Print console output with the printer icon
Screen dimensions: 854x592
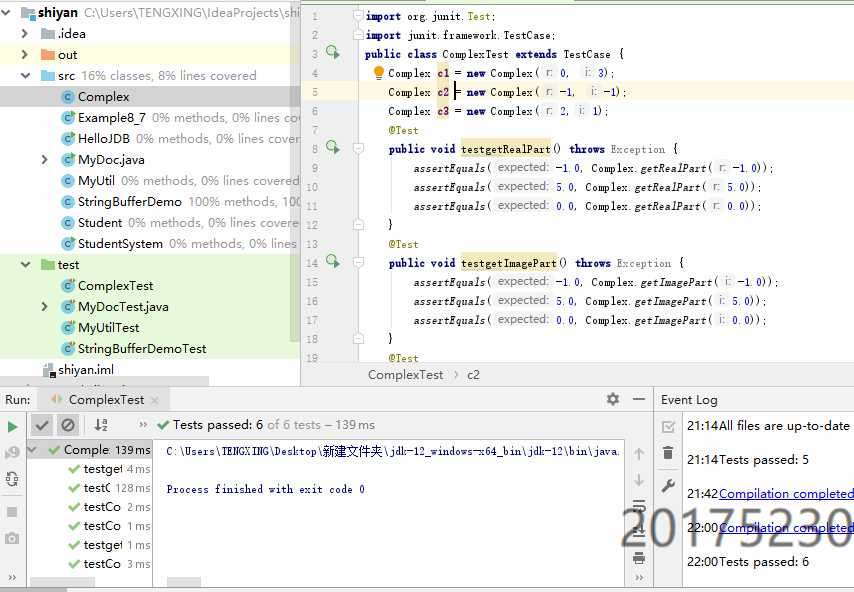639,558
